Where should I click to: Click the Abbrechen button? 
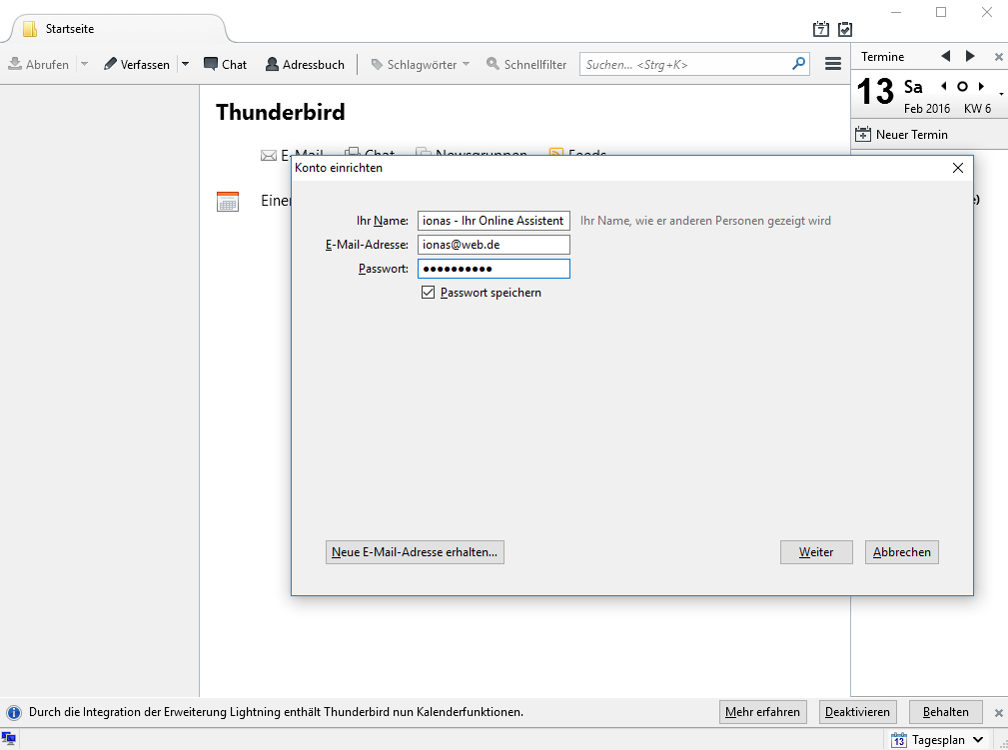(902, 552)
